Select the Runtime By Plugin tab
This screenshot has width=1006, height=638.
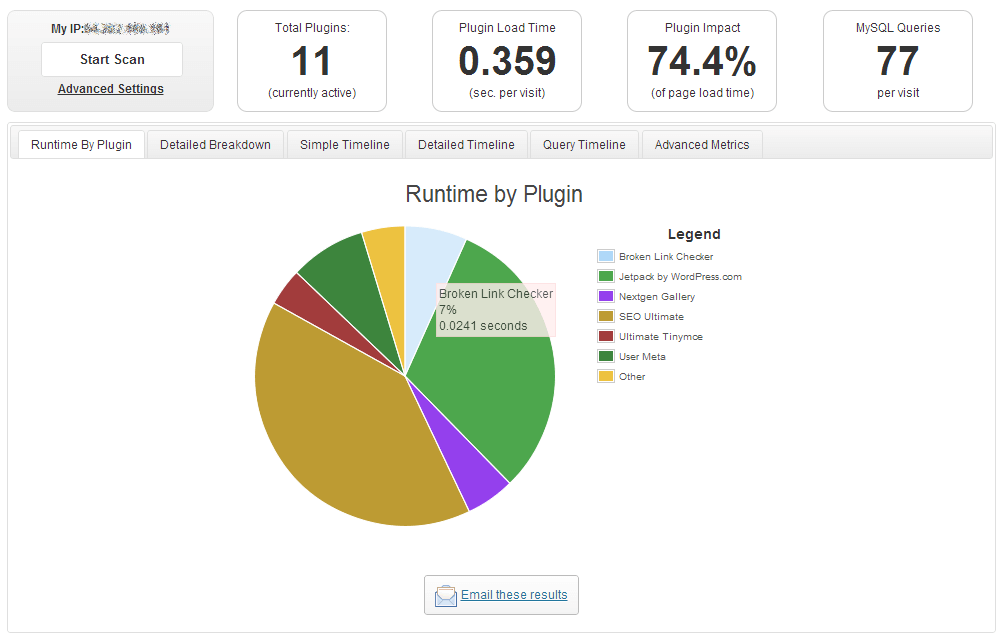tap(80, 144)
